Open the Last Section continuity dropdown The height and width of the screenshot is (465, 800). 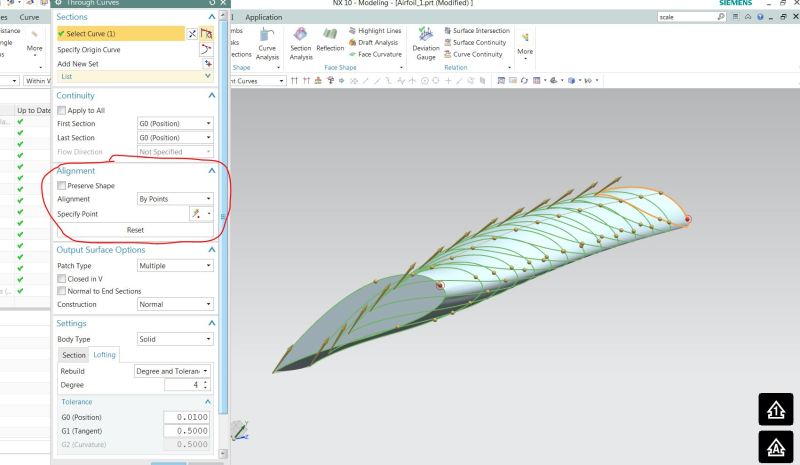(175, 138)
